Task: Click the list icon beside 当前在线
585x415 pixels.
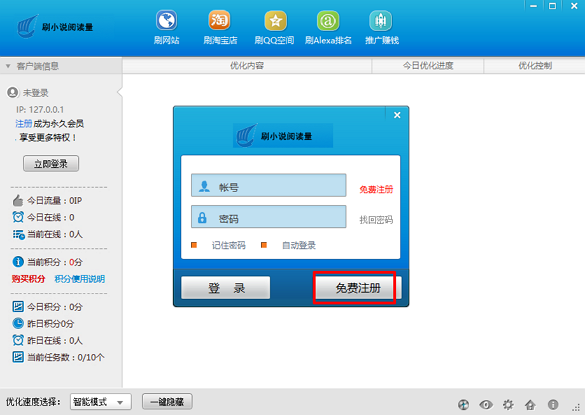Action: 18,234
